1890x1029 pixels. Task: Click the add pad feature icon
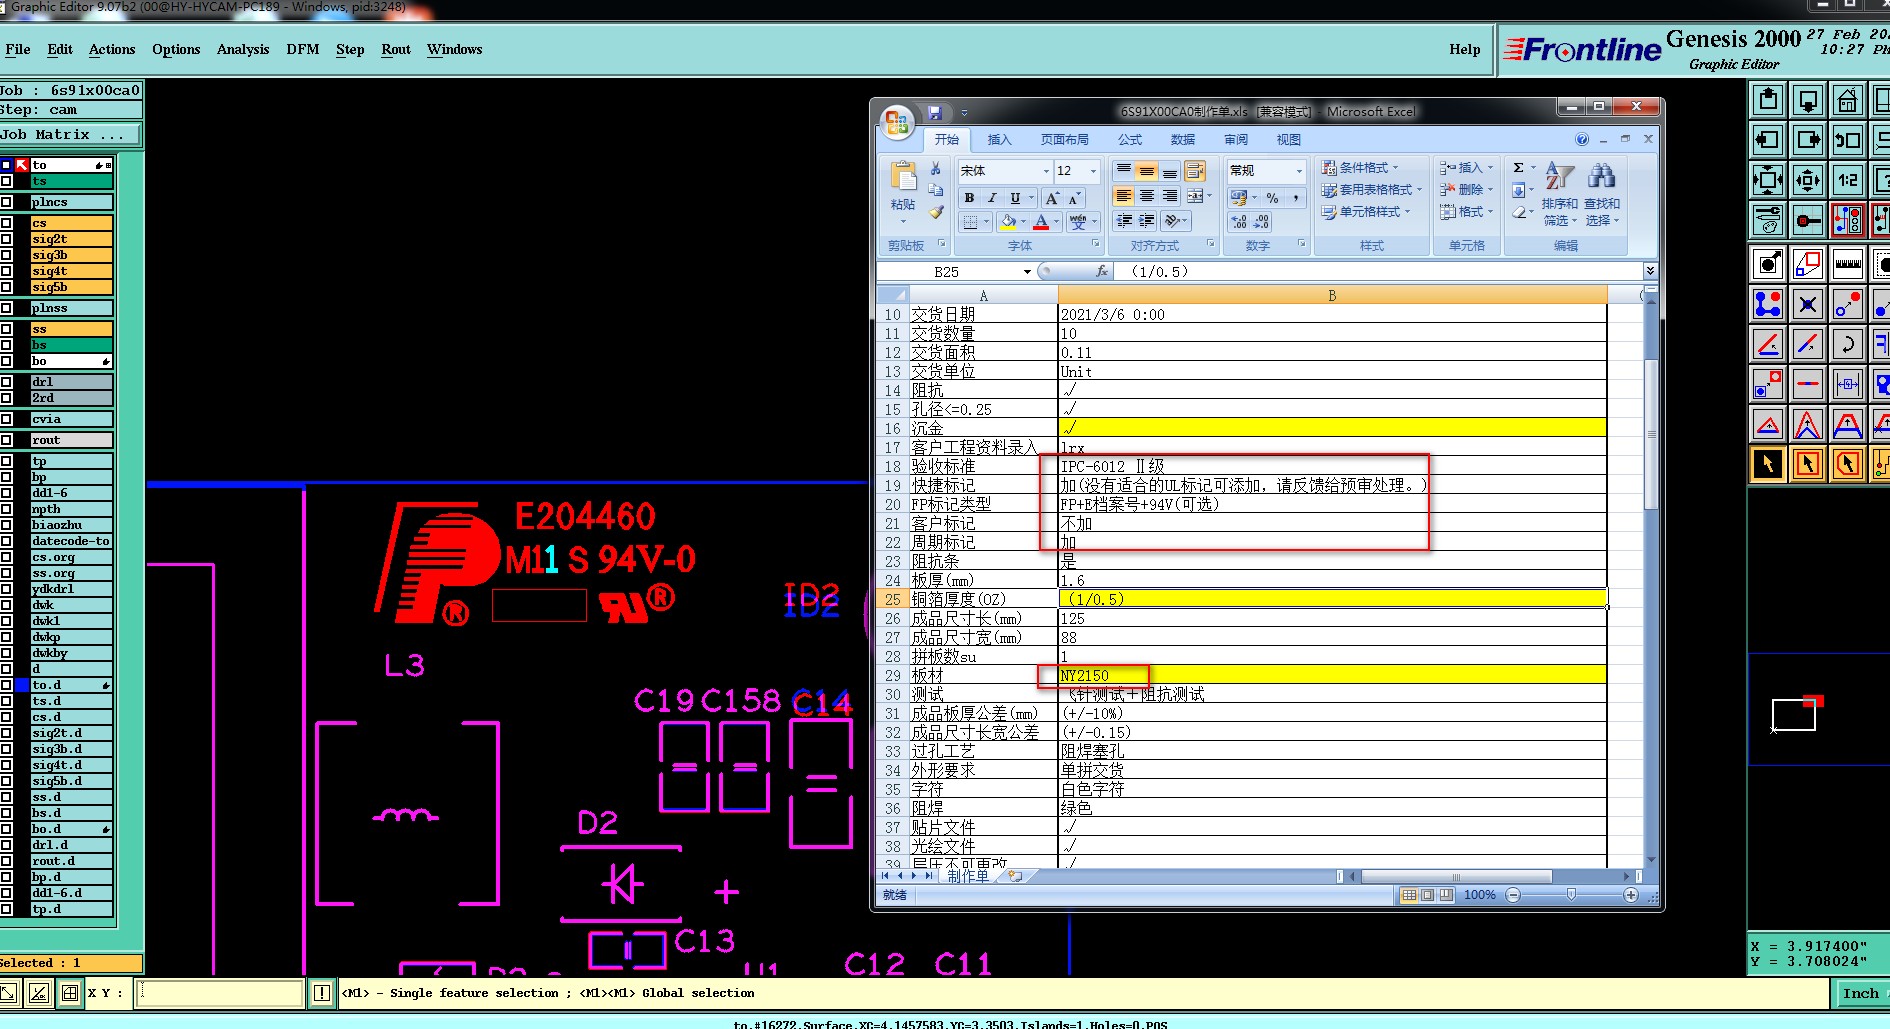1768,264
